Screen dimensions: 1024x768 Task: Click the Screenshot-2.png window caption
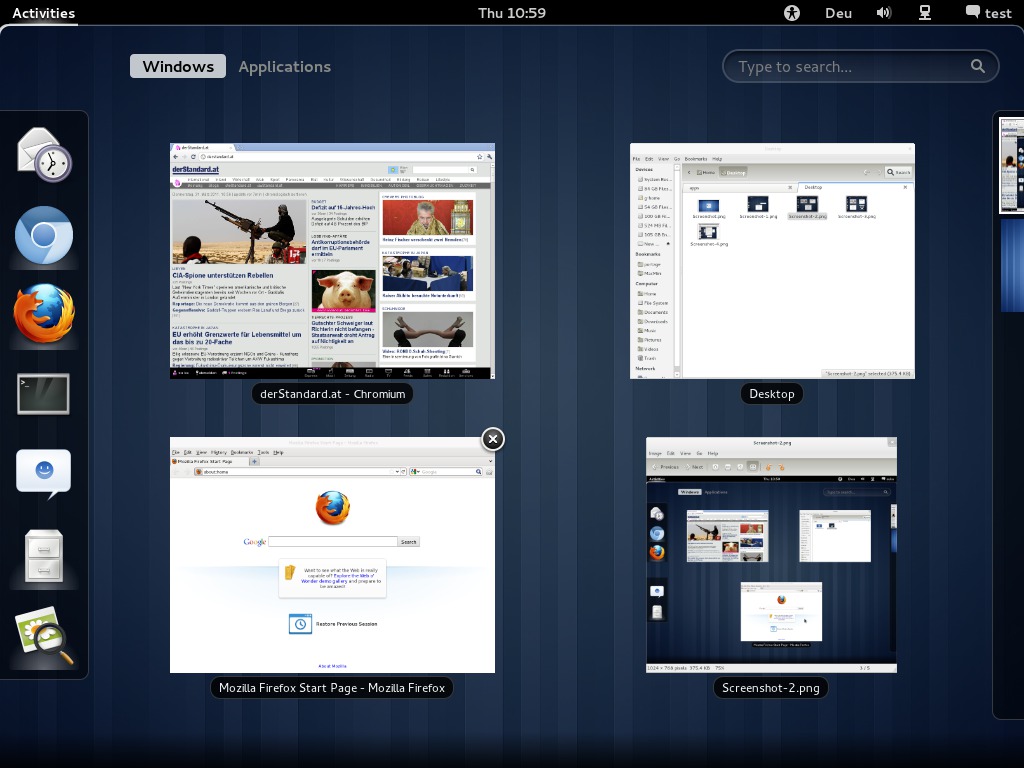[771, 688]
